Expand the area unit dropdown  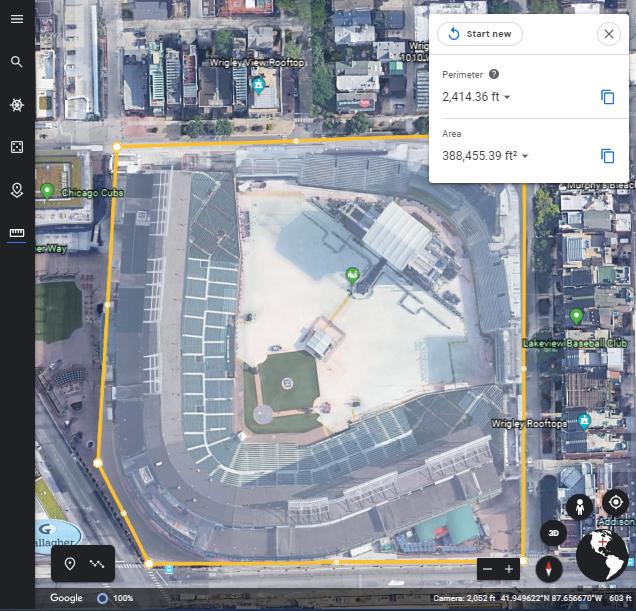click(525, 156)
